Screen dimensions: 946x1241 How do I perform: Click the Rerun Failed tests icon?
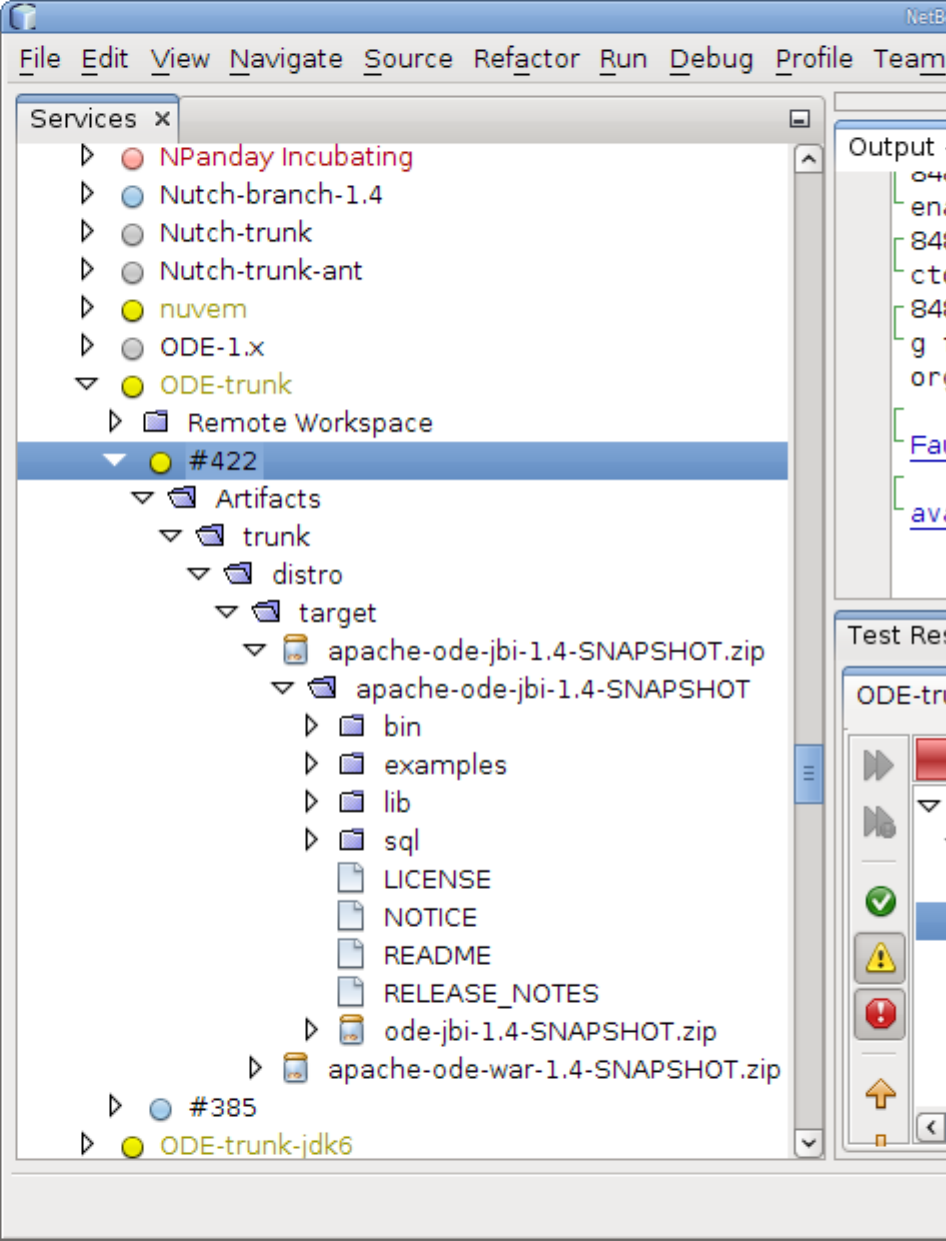[x=879, y=822]
